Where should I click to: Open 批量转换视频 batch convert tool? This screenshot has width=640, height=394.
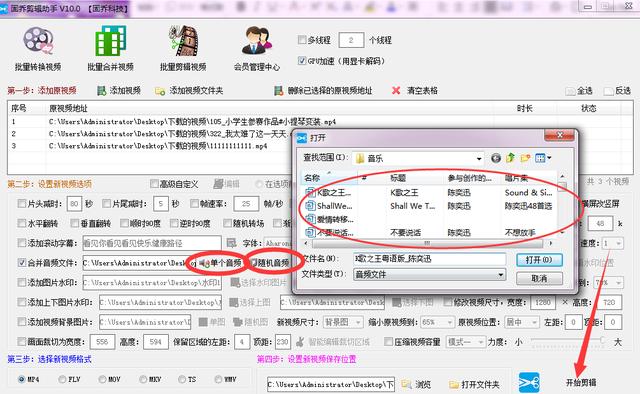coord(38,48)
